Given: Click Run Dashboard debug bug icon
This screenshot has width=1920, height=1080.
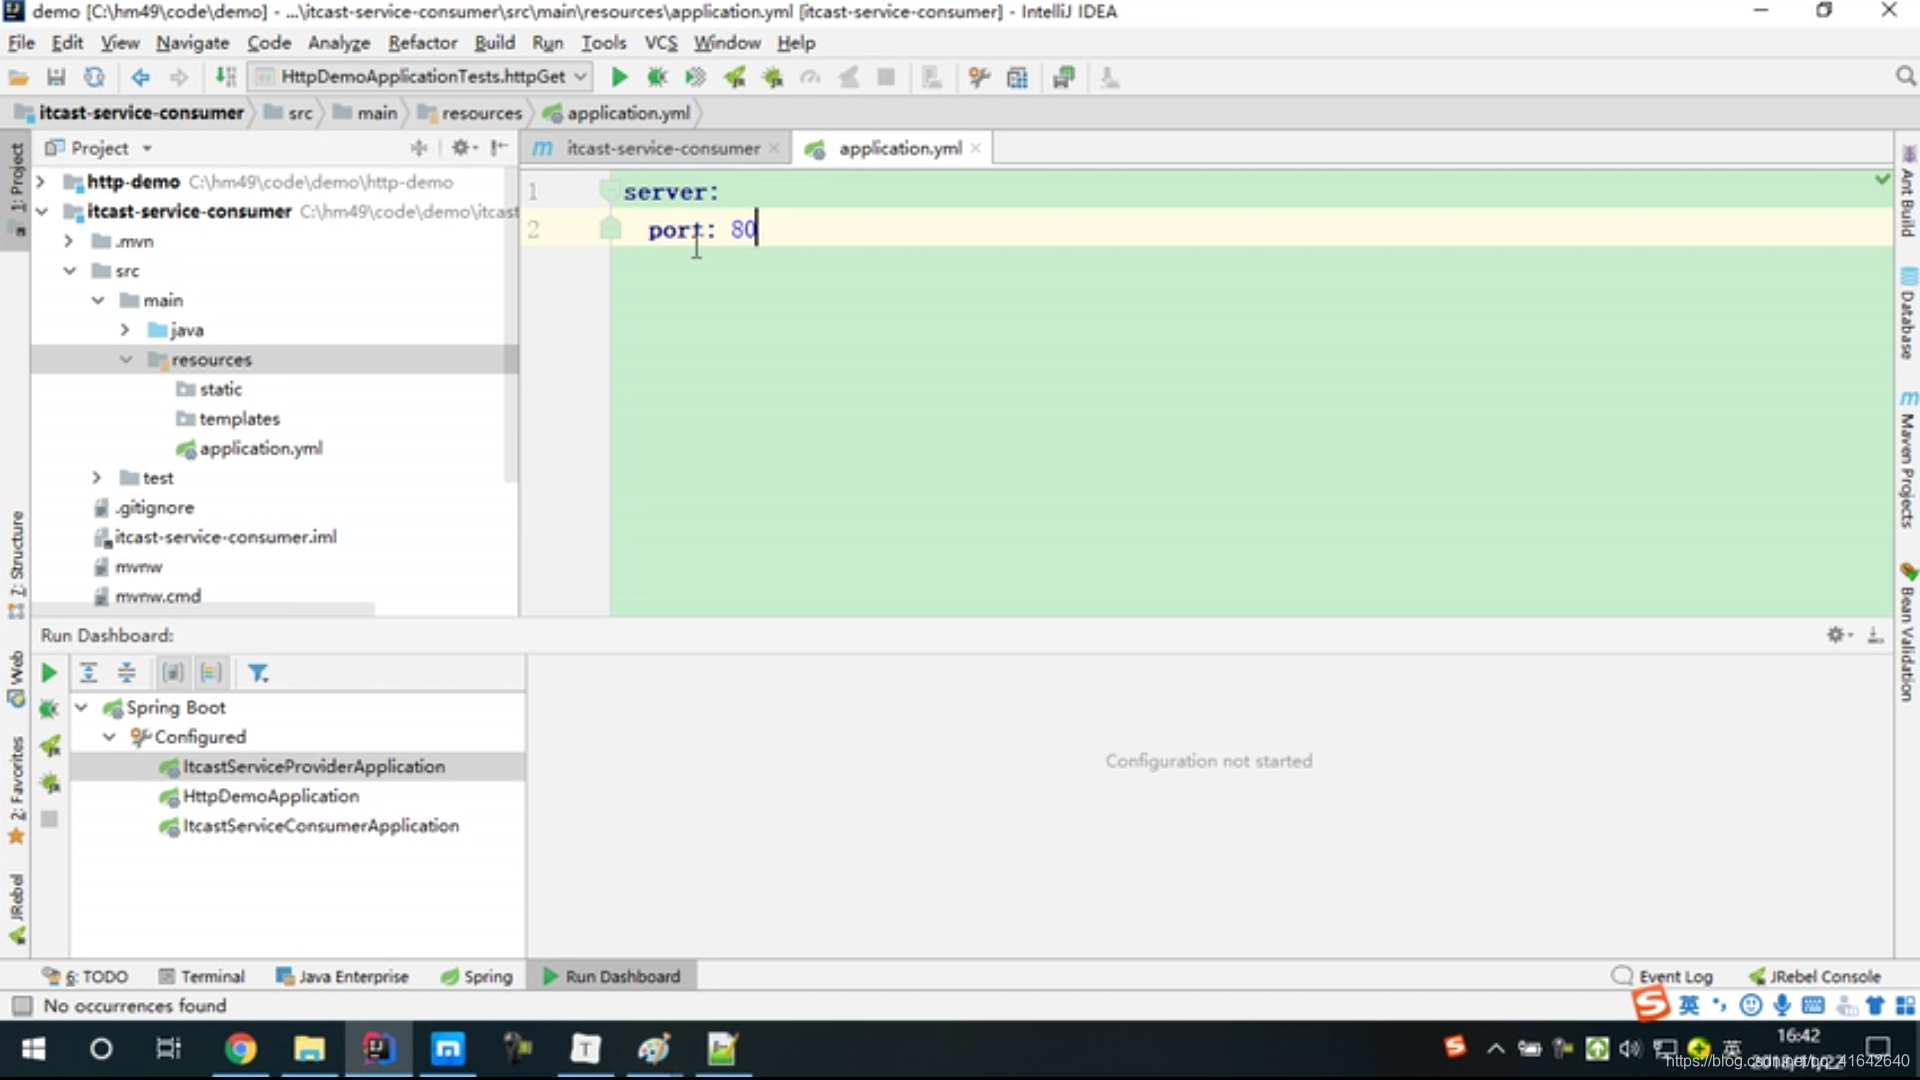Looking at the screenshot, I should (48, 709).
